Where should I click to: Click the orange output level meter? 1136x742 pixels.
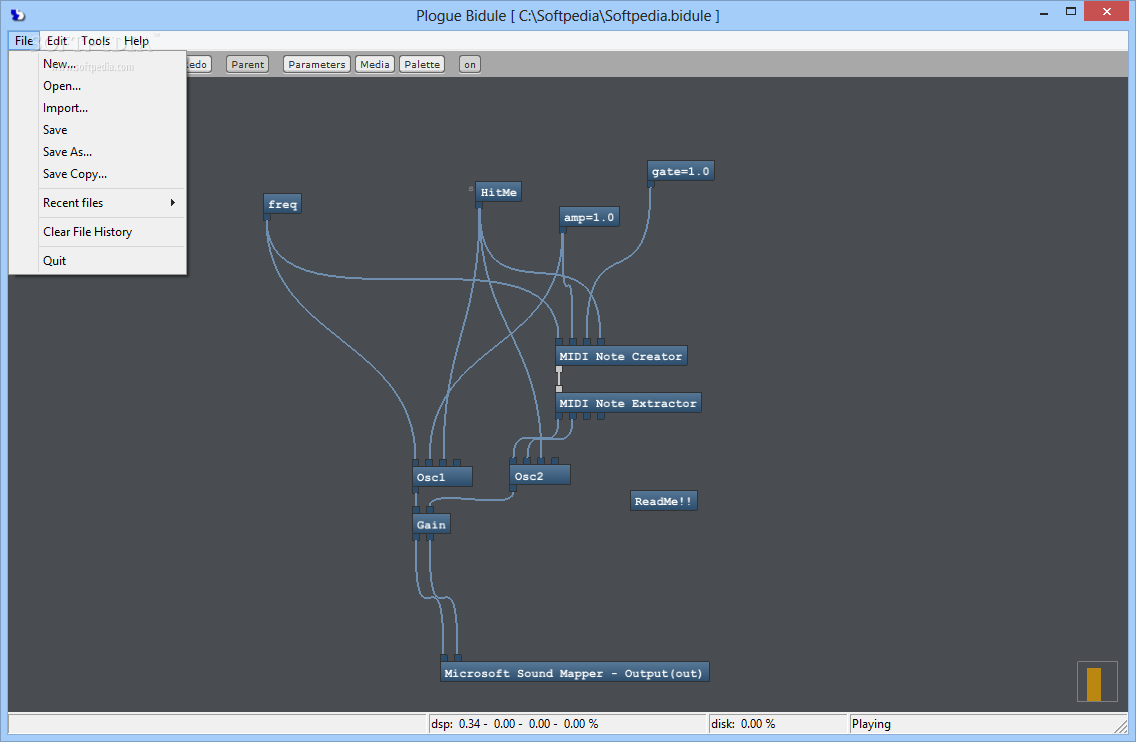coord(1093,684)
